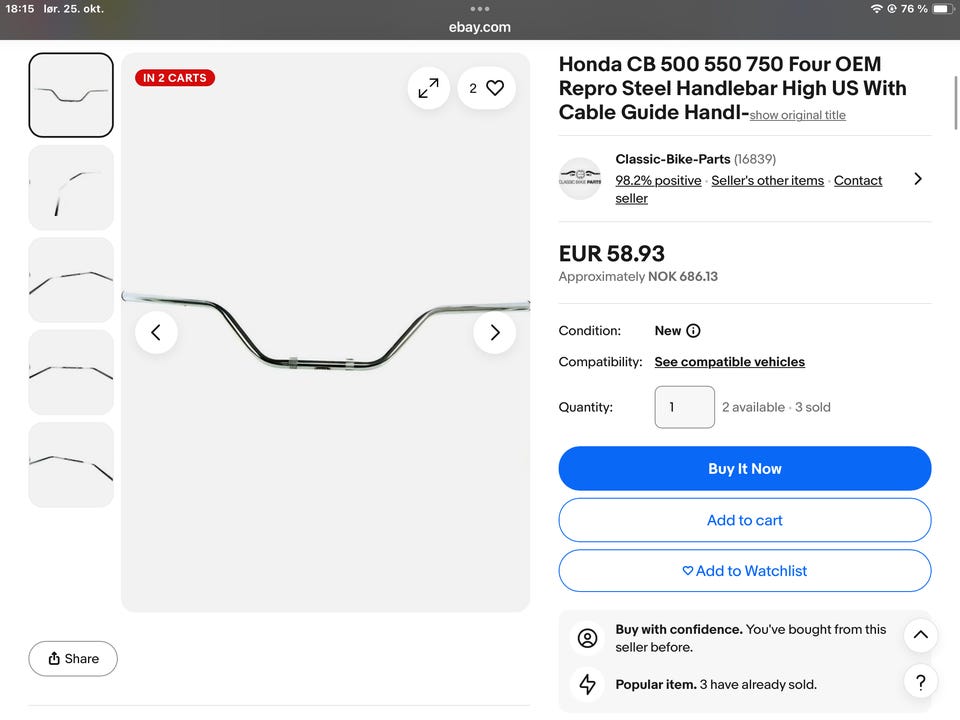Open See compatible vehicles link
This screenshot has width=960, height=720.
tap(729, 362)
